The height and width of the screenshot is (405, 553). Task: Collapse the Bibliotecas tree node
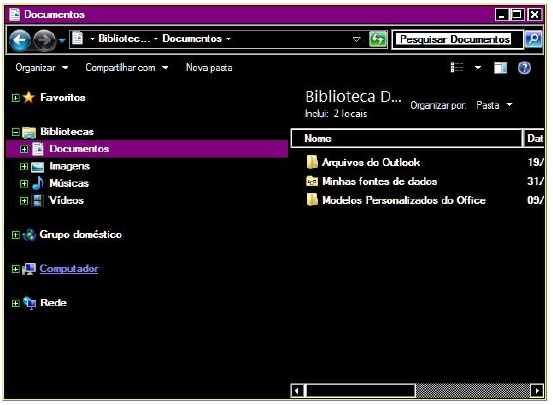click(x=16, y=132)
